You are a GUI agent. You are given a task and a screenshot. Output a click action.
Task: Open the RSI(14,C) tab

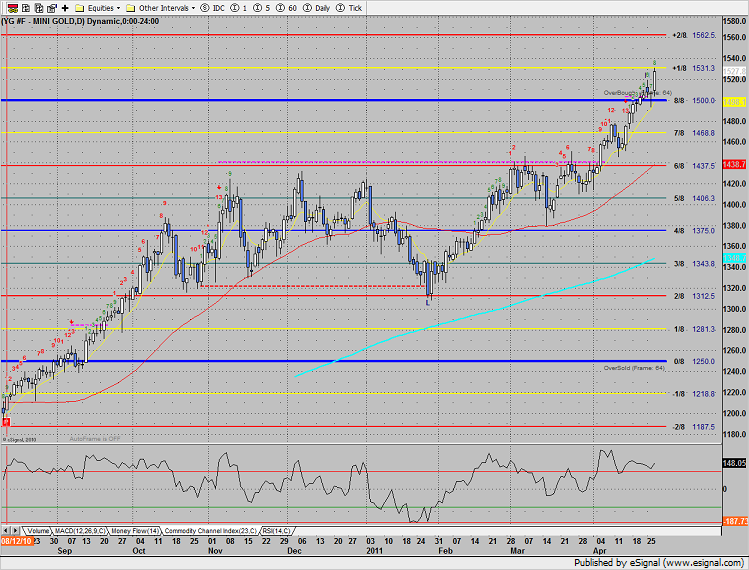point(277,531)
